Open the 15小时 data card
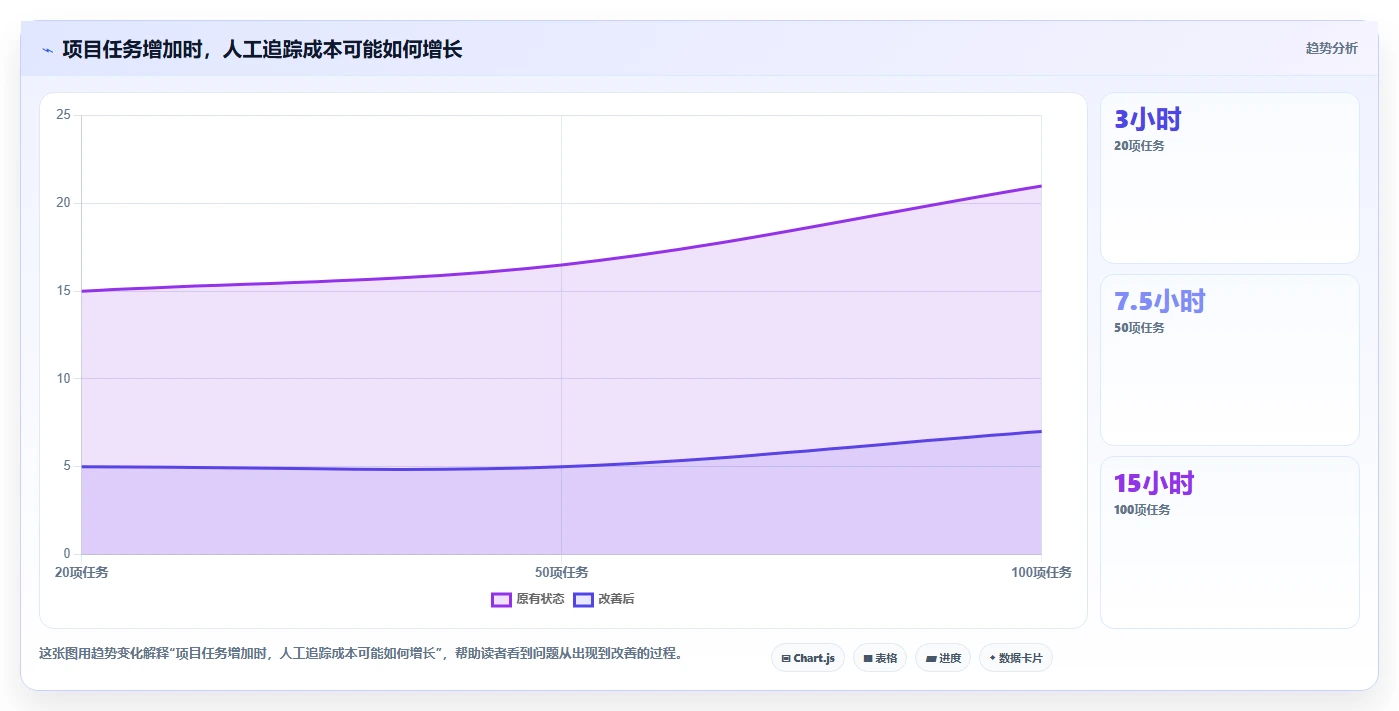 (x=1230, y=542)
